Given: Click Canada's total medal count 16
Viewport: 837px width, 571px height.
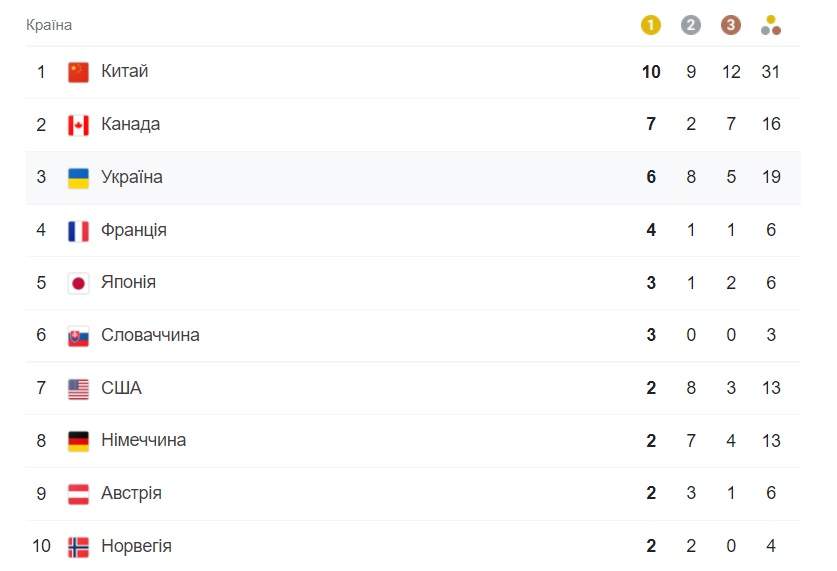Looking at the screenshot, I should [x=771, y=124].
